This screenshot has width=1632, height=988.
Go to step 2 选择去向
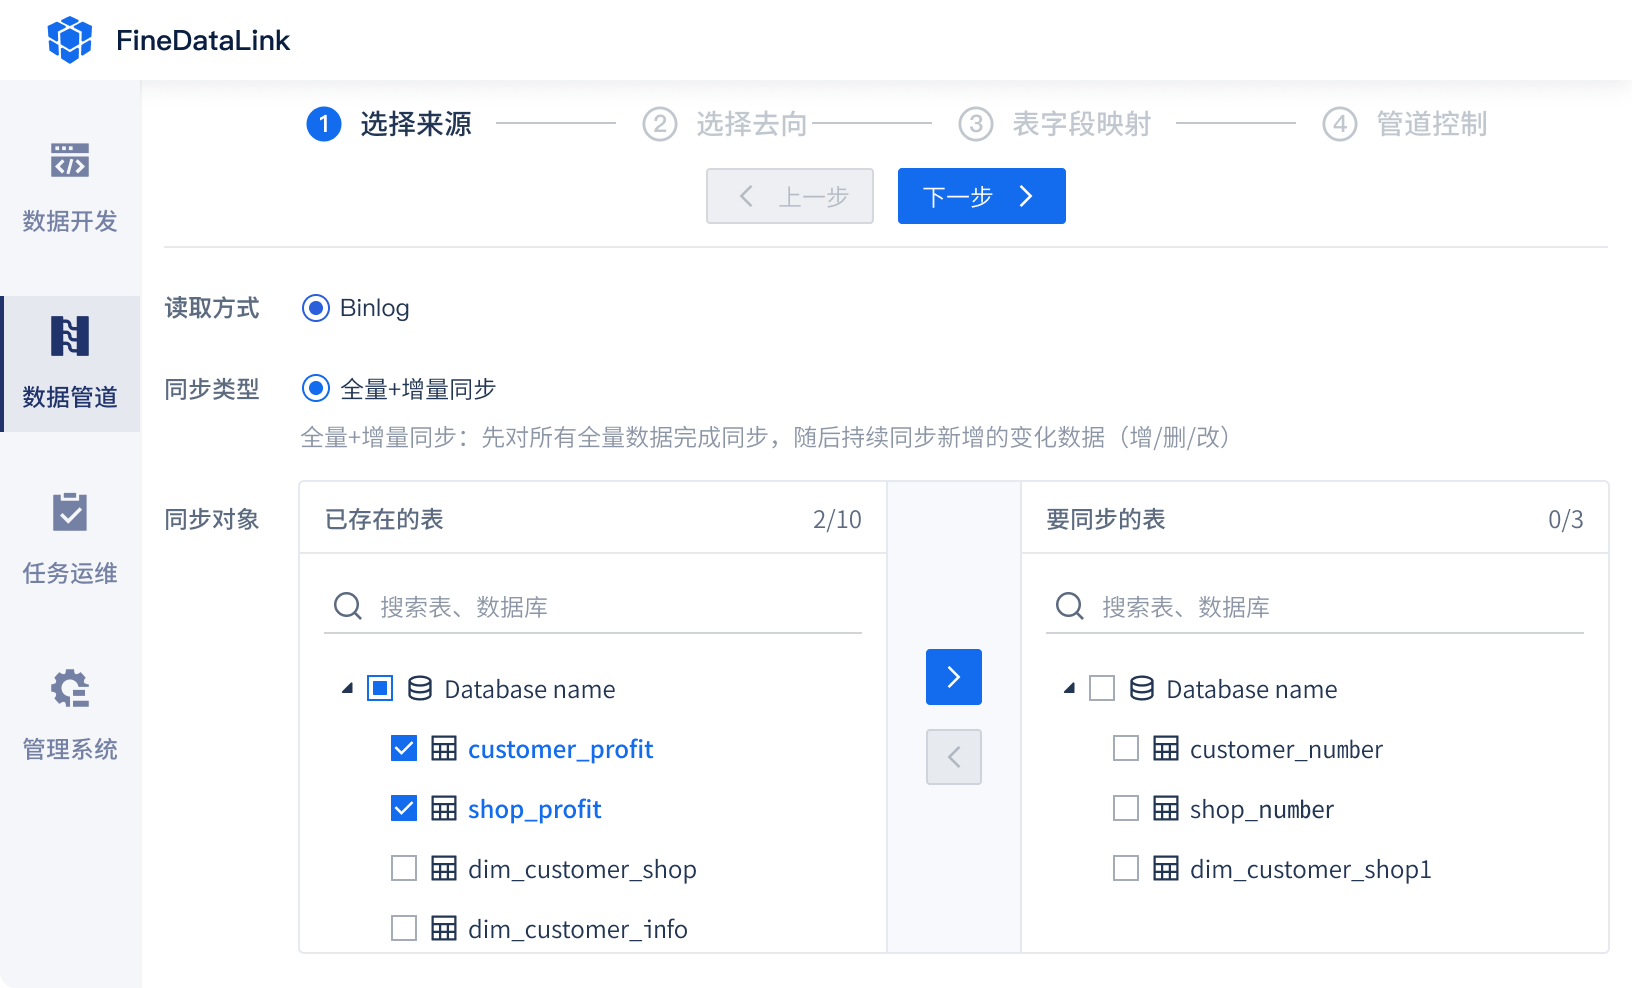click(725, 124)
